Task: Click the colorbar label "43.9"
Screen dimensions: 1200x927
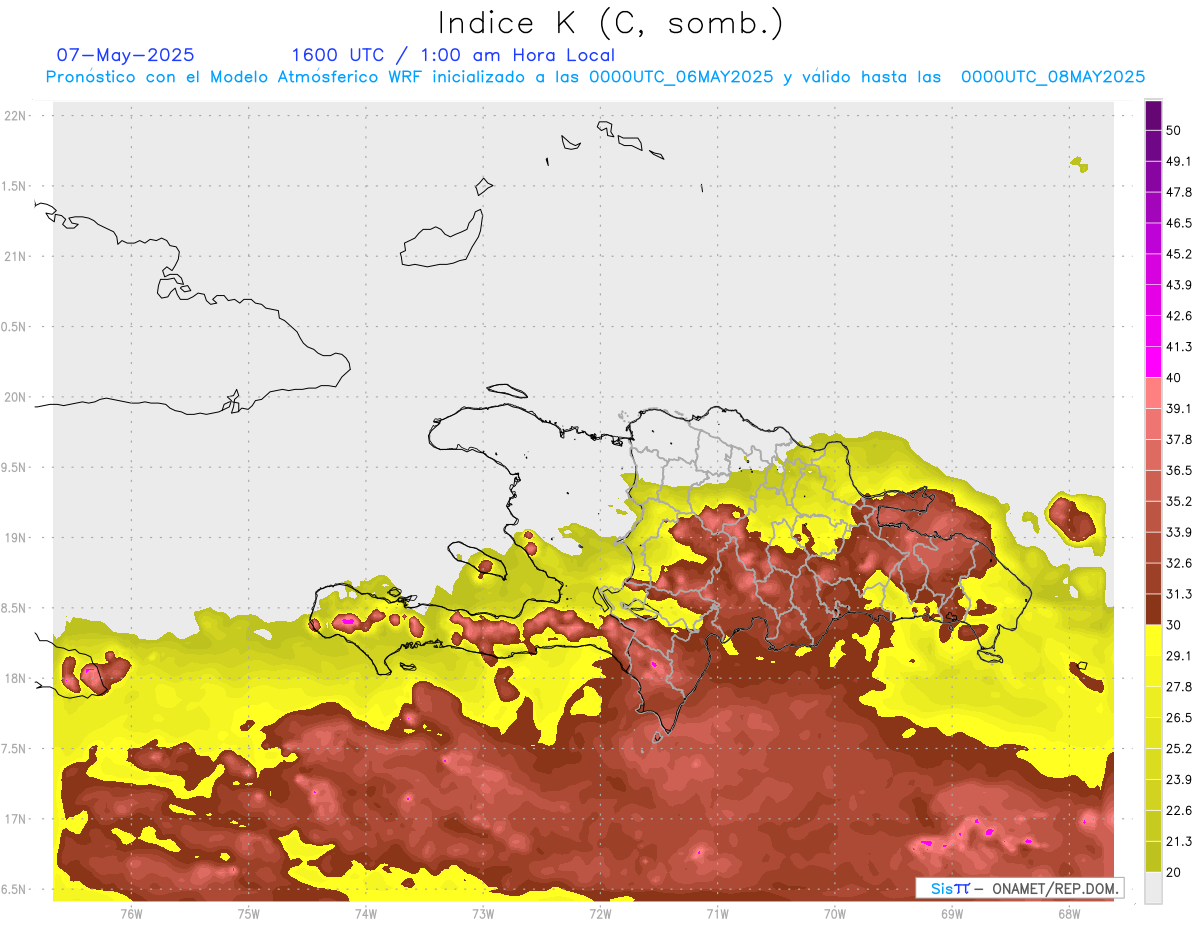Action: [x=1179, y=285]
